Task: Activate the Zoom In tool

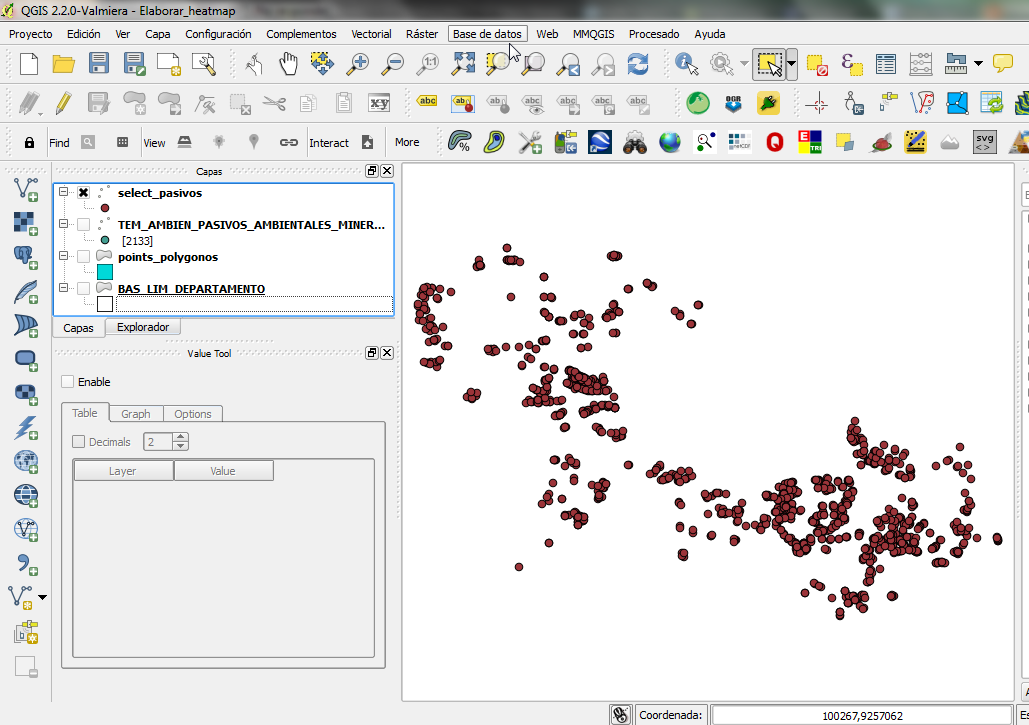Action: [x=358, y=64]
